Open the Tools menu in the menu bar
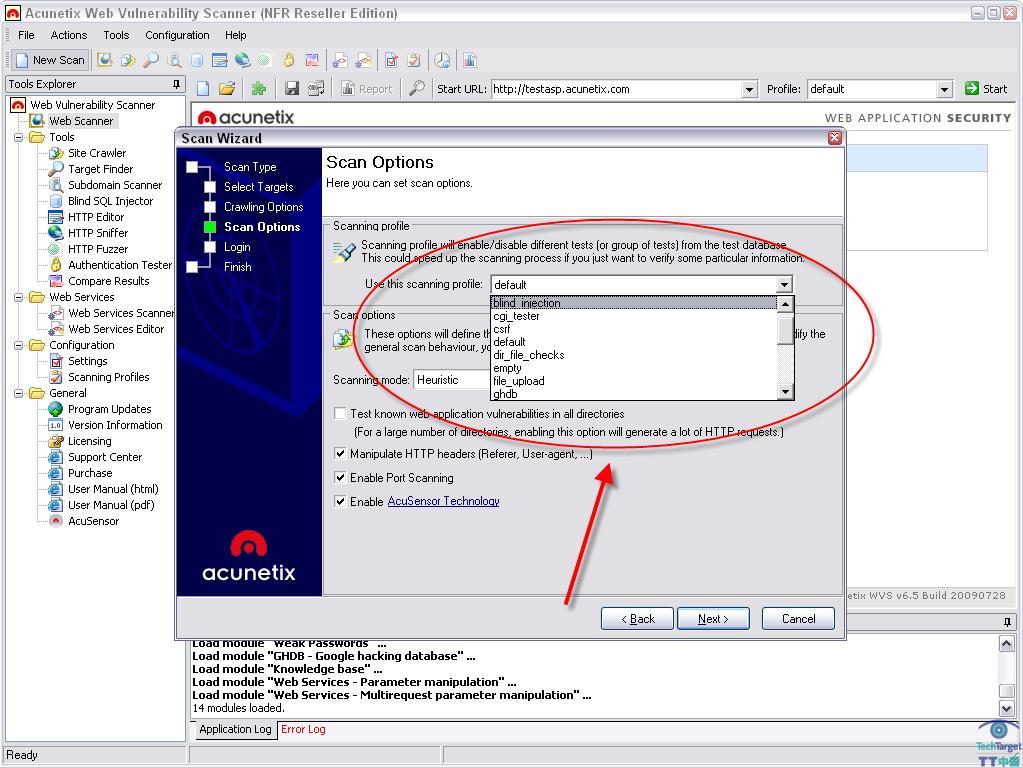1023x768 pixels. (x=116, y=35)
